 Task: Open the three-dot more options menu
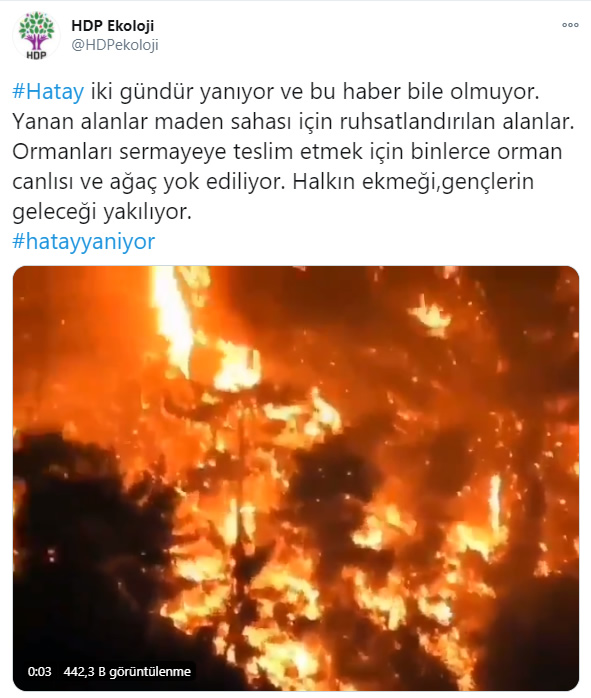[x=570, y=25]
